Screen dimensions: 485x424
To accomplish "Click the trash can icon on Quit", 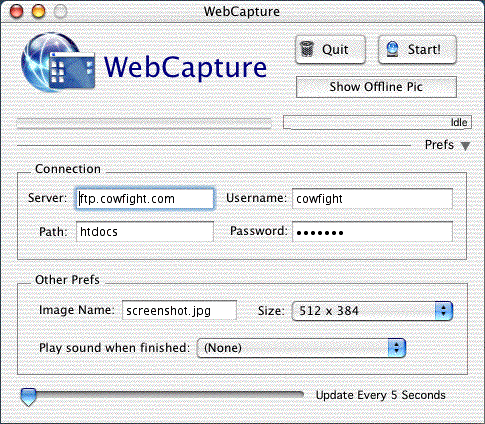I will pos(307,49).
